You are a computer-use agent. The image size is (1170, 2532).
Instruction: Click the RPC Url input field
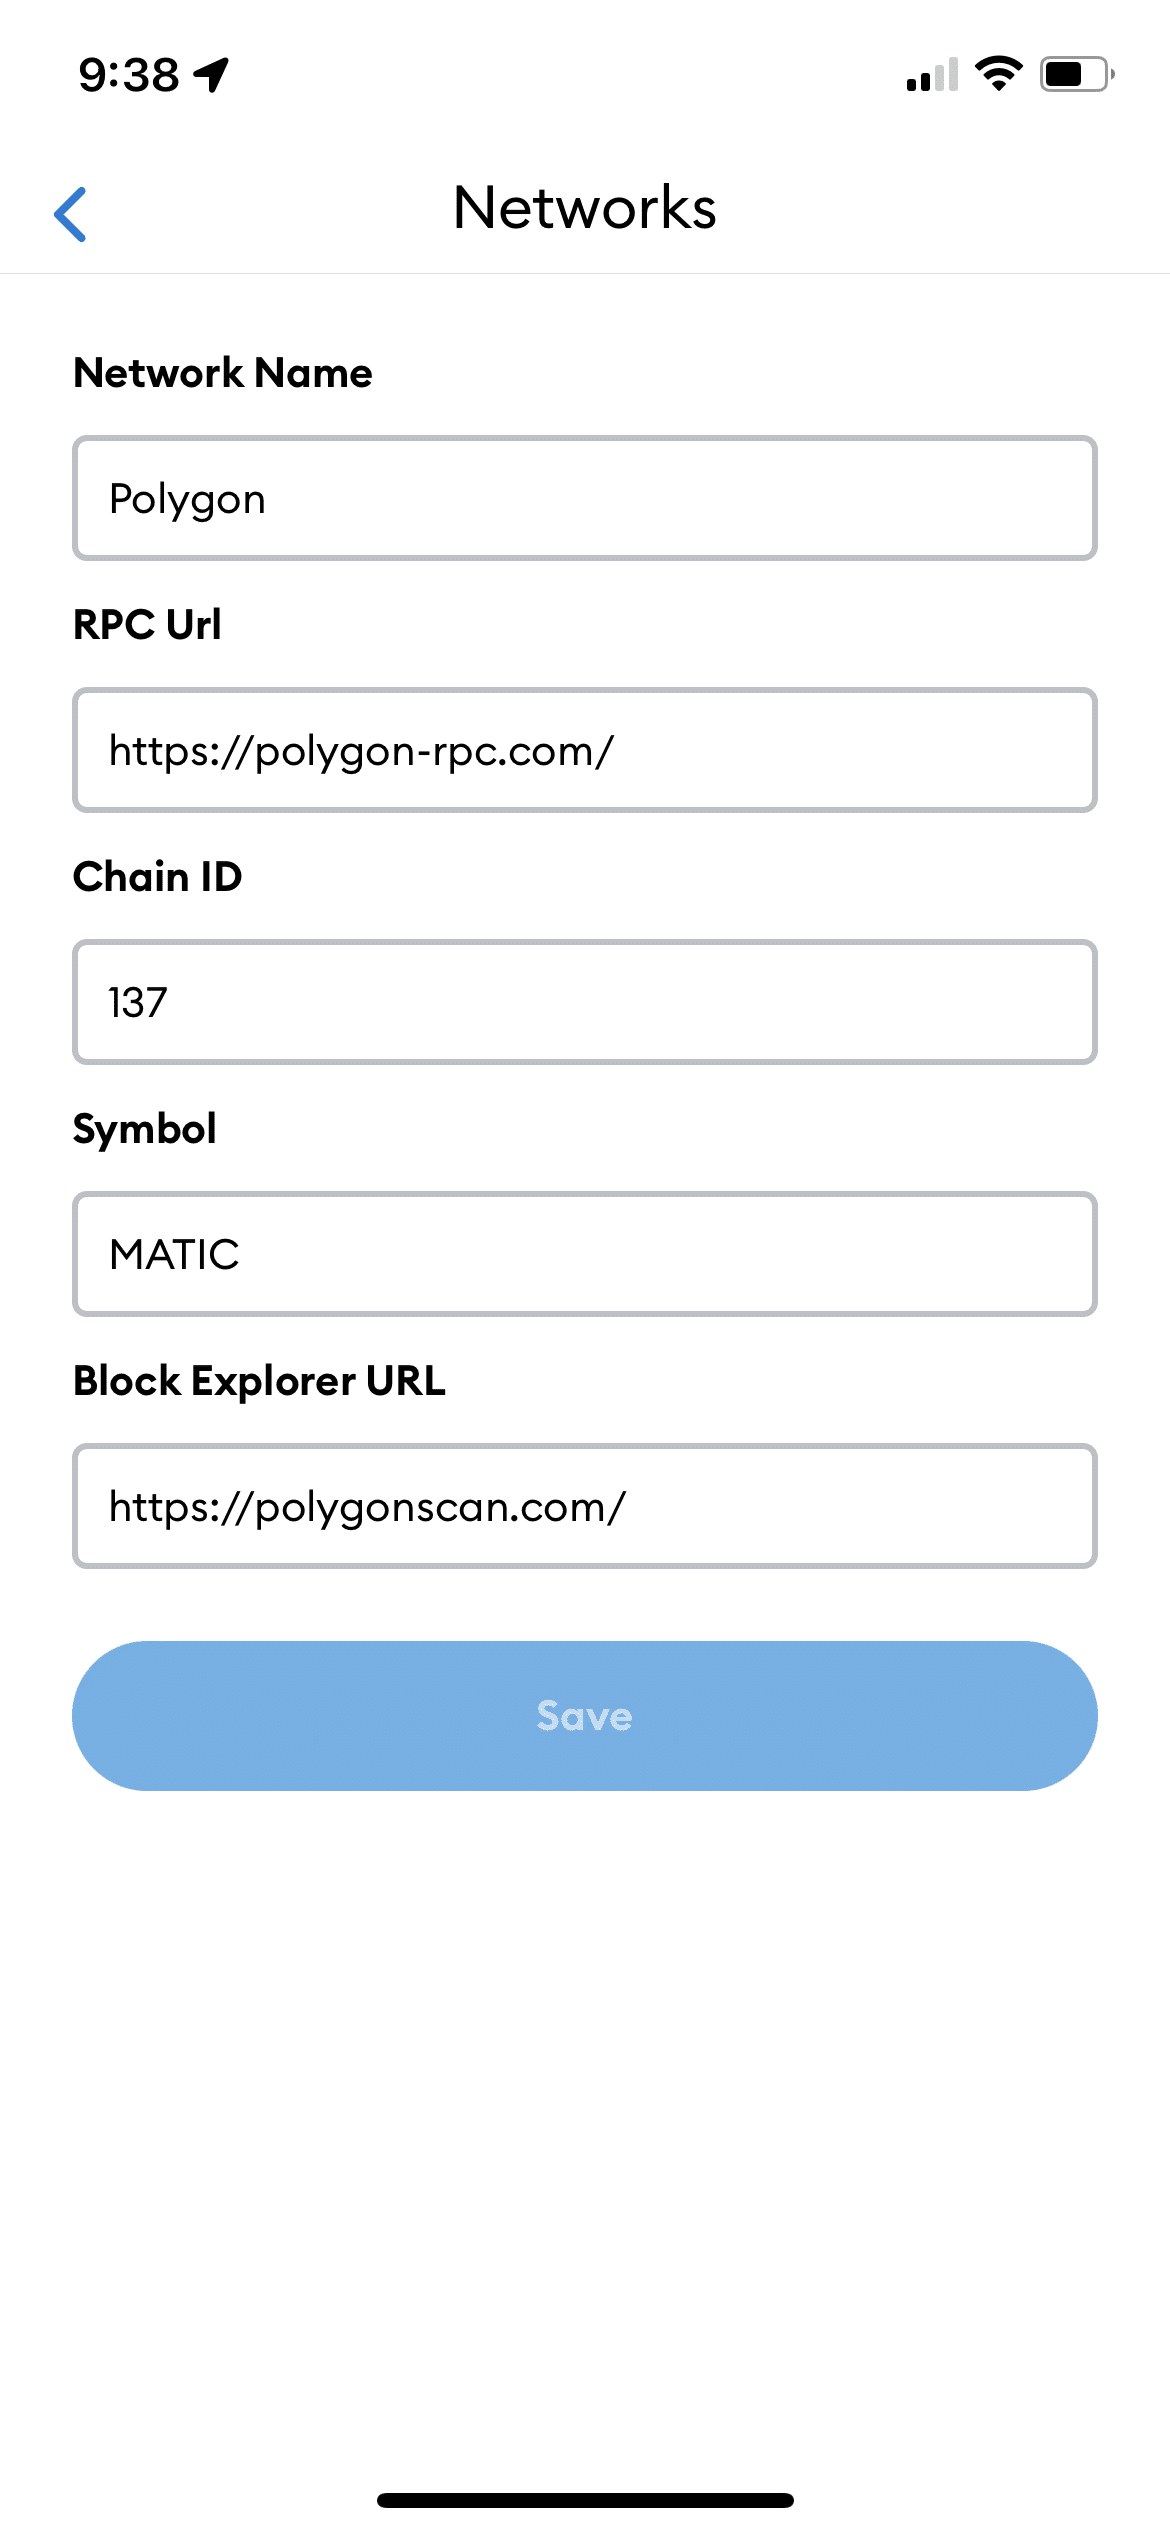click(585, 750)
